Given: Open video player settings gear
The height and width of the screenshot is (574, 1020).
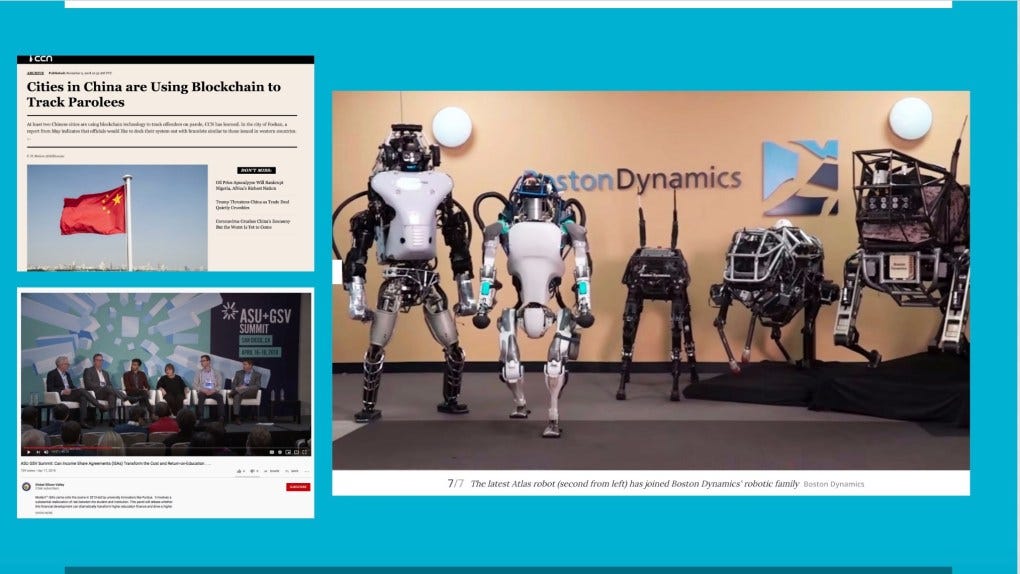Looking at the screenshot, I should click(280, 452).
